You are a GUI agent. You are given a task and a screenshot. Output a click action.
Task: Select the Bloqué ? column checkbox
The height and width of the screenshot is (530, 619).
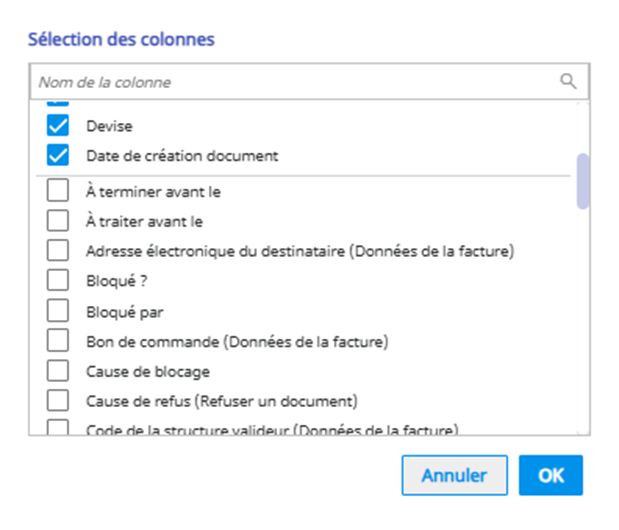[x=58, y=281]
